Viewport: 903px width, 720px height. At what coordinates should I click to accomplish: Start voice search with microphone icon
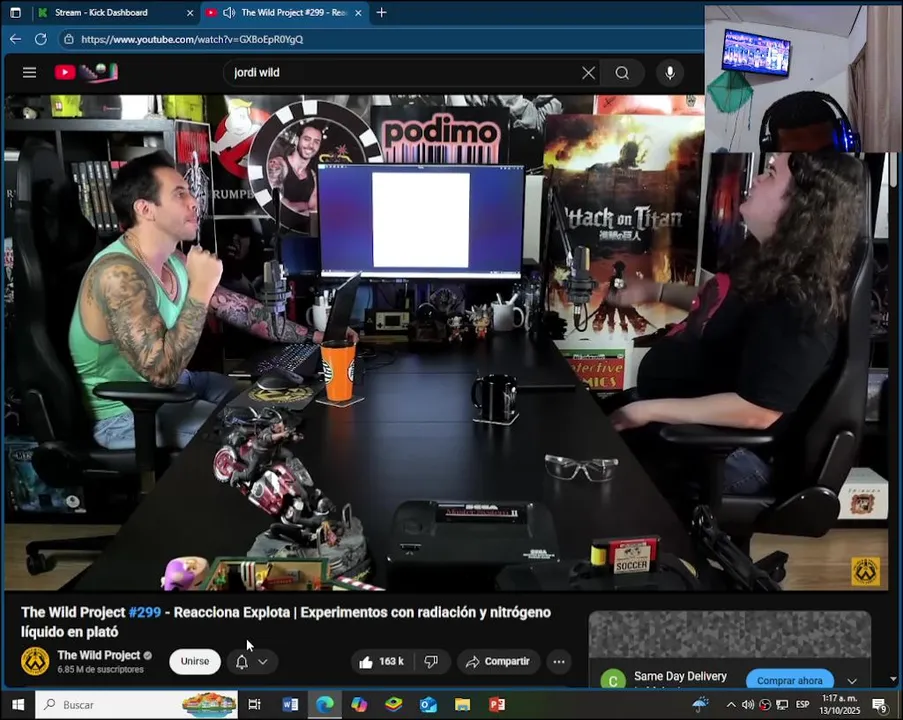pyautogui.click(x=670, y=73)
